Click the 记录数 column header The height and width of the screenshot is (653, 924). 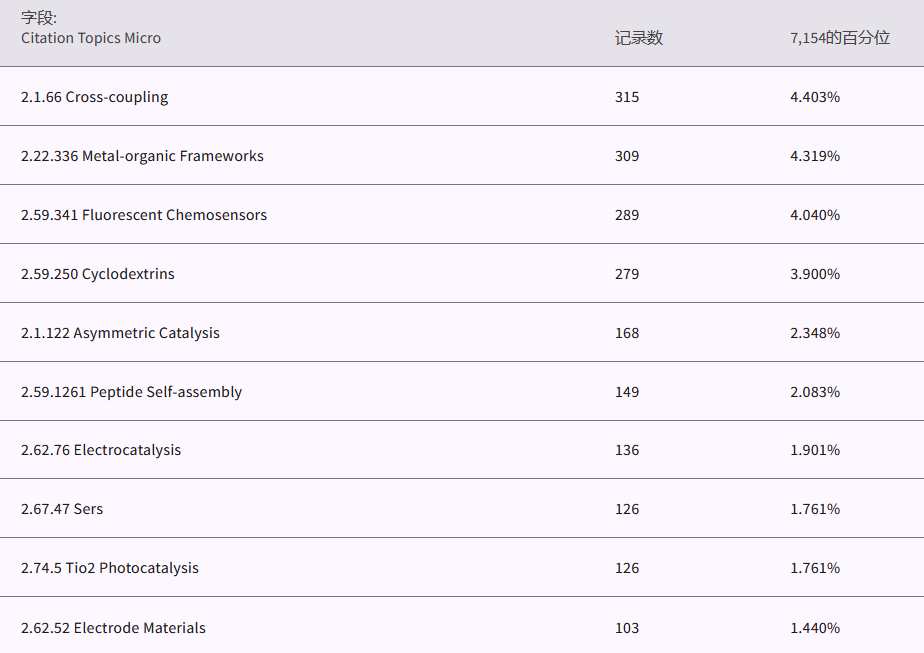pos(639,38)
